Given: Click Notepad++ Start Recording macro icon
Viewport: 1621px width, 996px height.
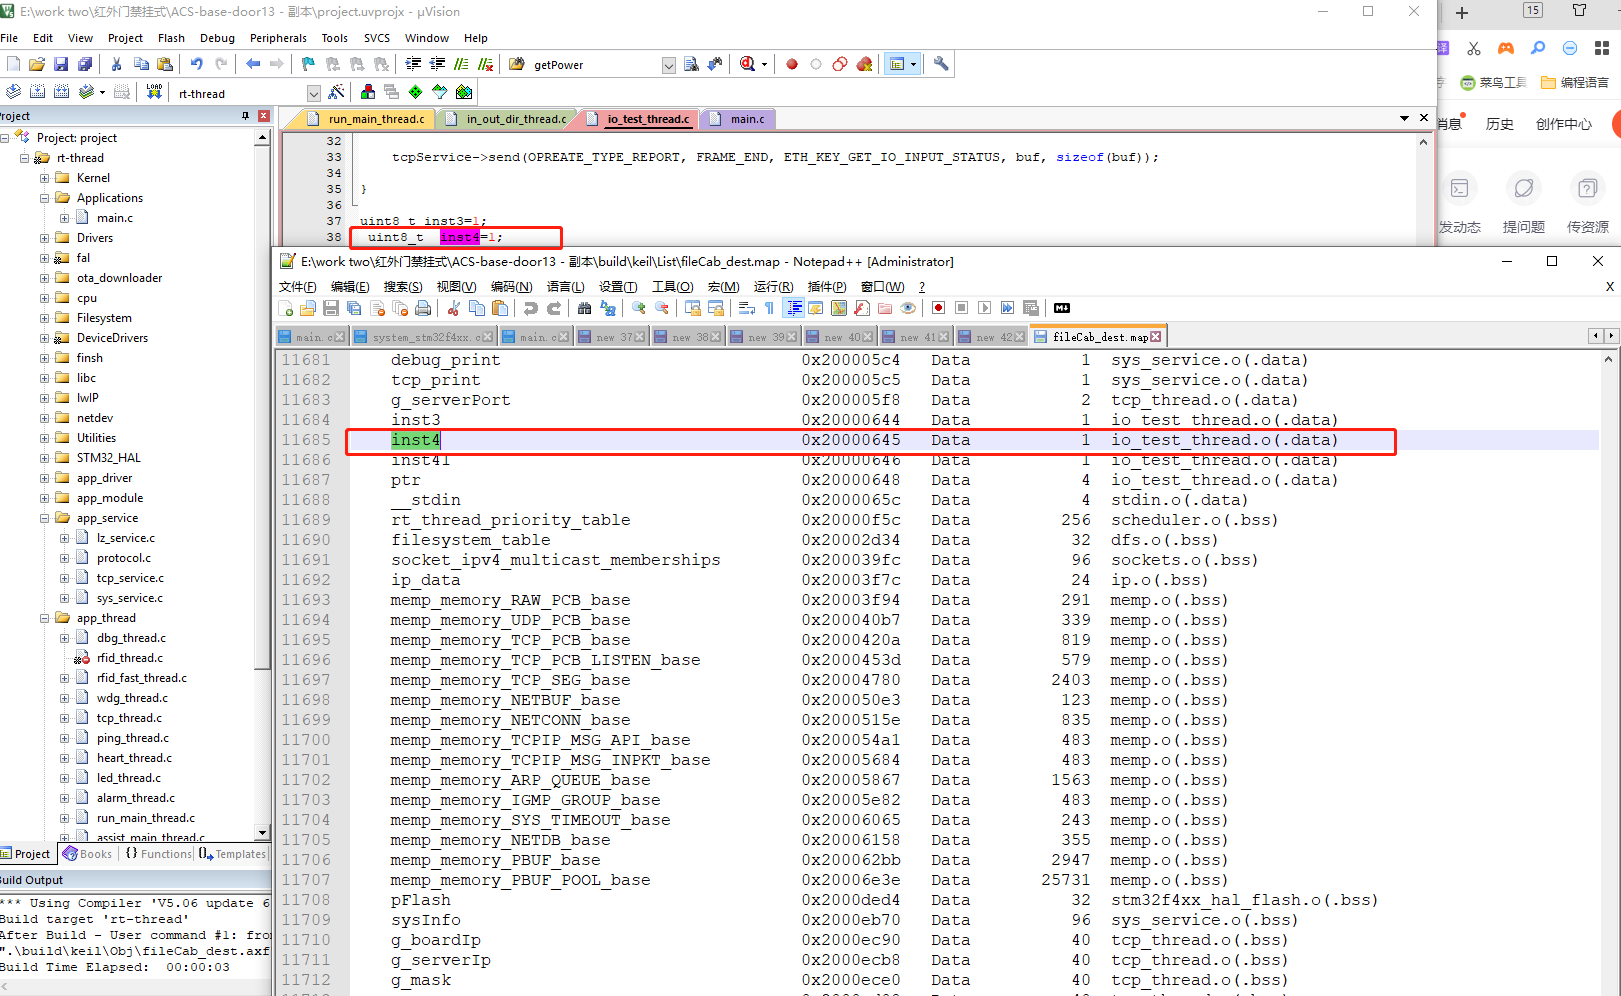Looking at the screenshot, I should pyautogui.click(x=939, y=308).
